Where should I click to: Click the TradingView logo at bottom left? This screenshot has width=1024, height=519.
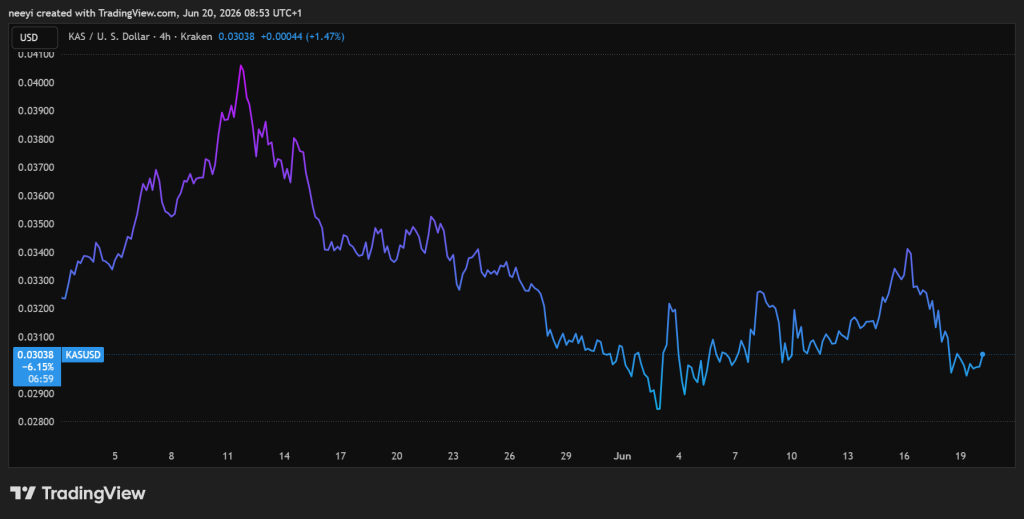coord(78,494)
